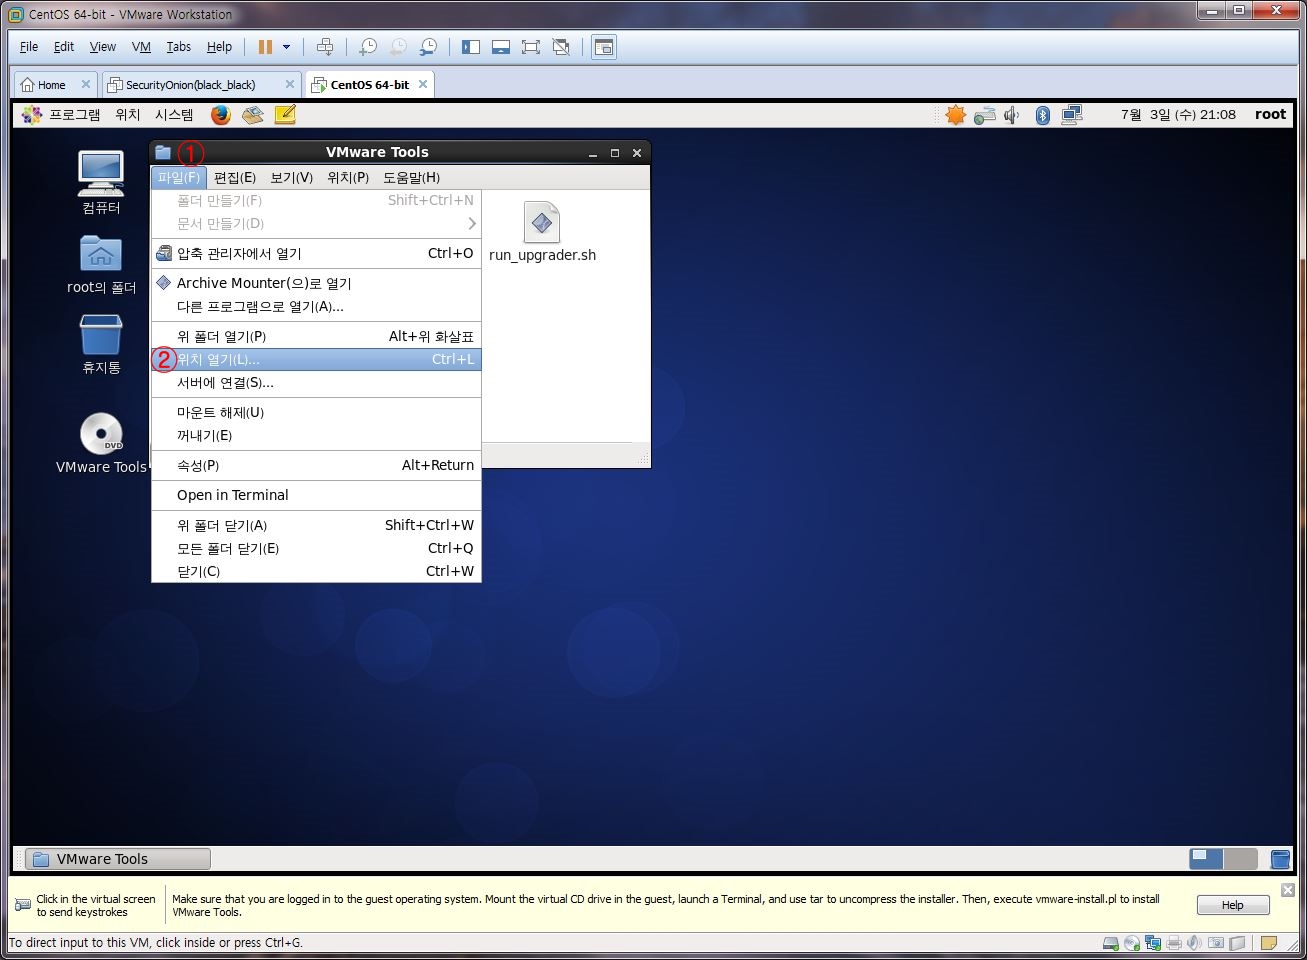
Task: Launch the mail client panel icon
Action: (x=253, y=115)
